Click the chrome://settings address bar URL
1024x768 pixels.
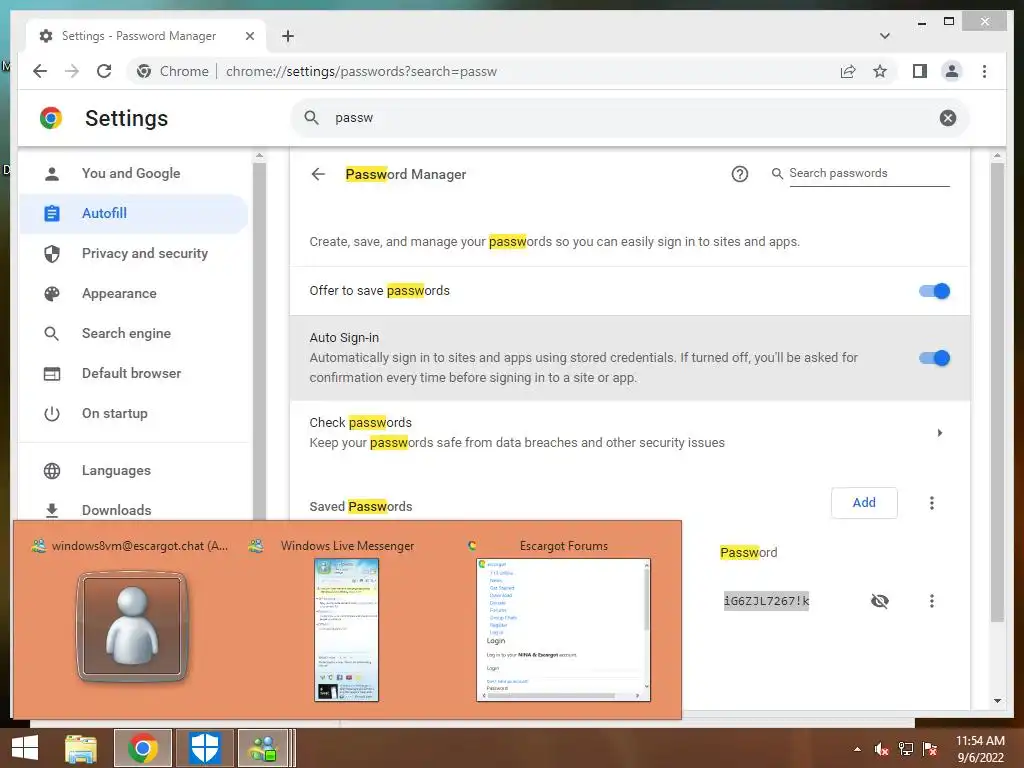tap(361, 71)
